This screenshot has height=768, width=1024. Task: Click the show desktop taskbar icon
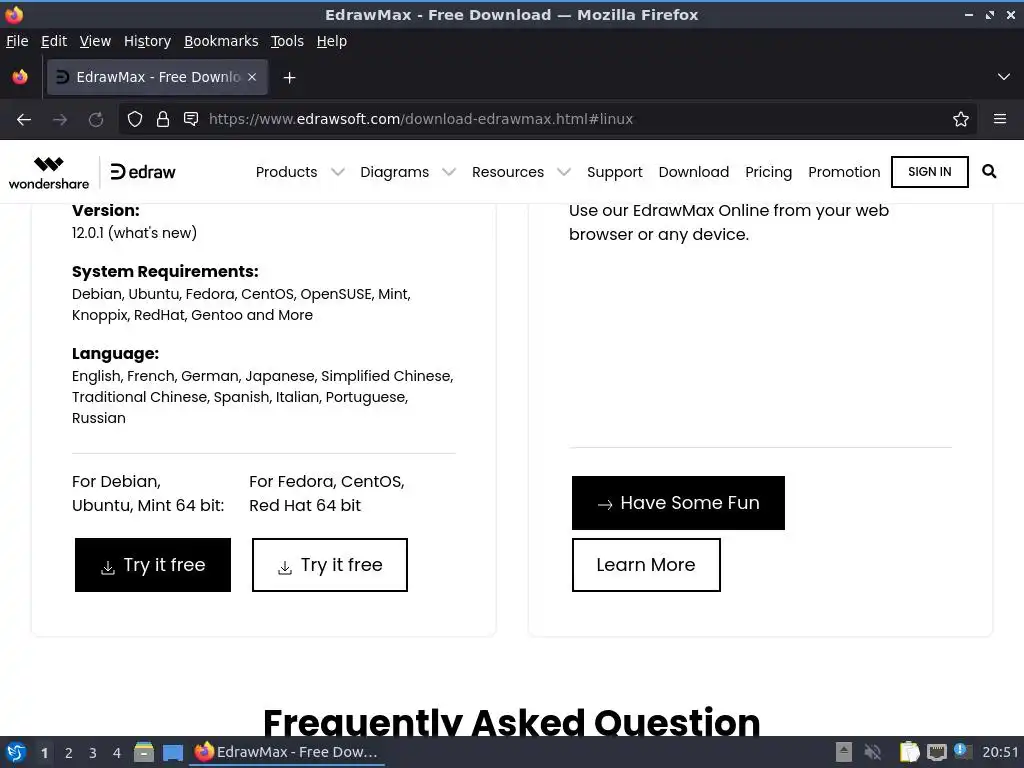[x=172, y=753]
